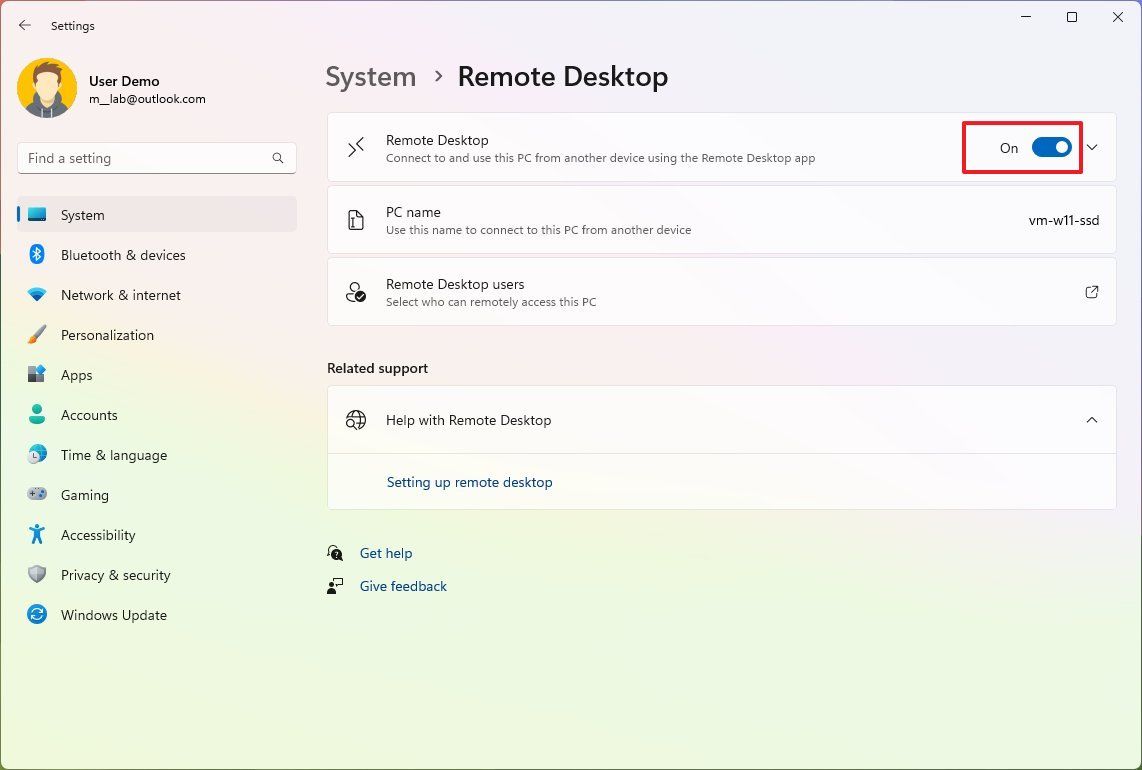Click the Get help link

pos(386,553)
